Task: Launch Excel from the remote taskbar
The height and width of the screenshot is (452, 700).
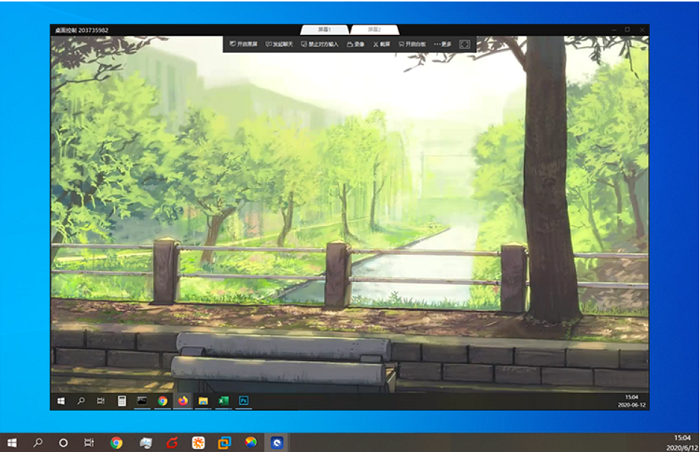Action: 223,401
